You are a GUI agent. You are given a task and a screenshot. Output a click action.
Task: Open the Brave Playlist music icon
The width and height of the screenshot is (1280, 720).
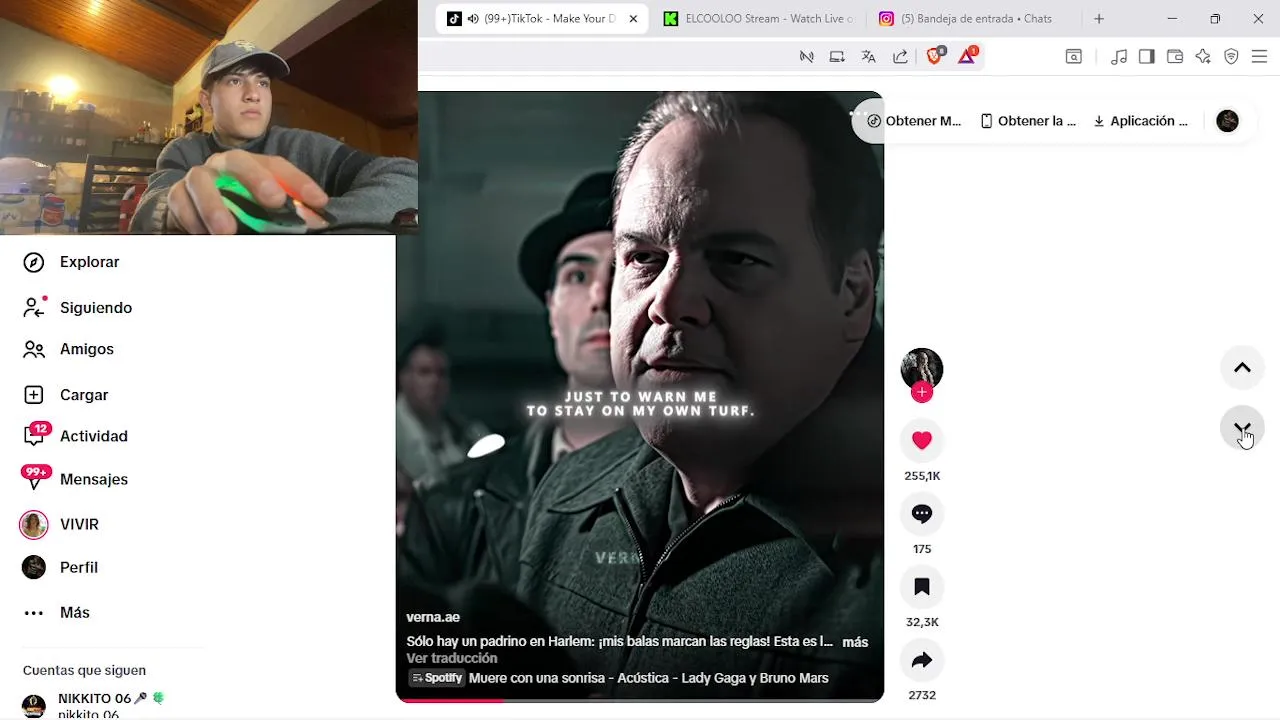(1119, 57)
